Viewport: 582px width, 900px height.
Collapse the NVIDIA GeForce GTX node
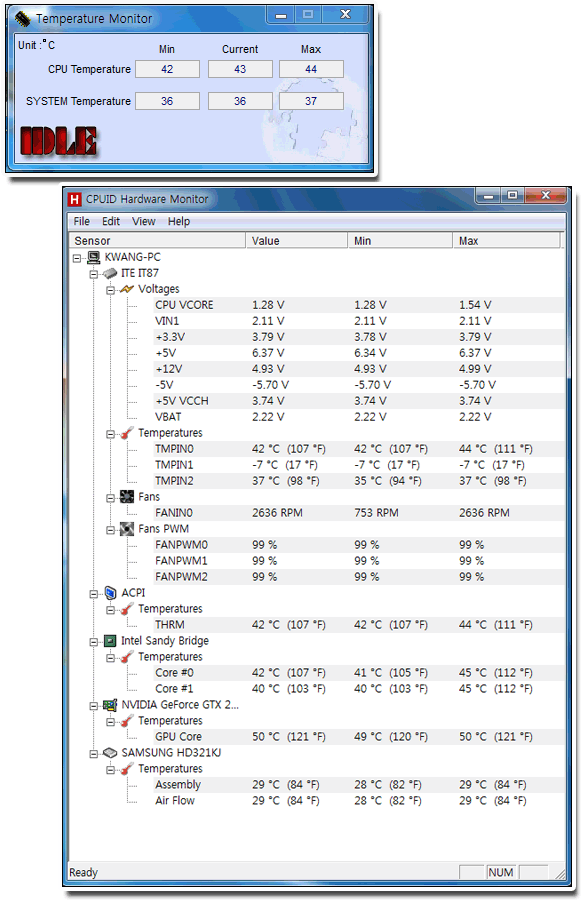pyautogui.click(x=94, y=705)
